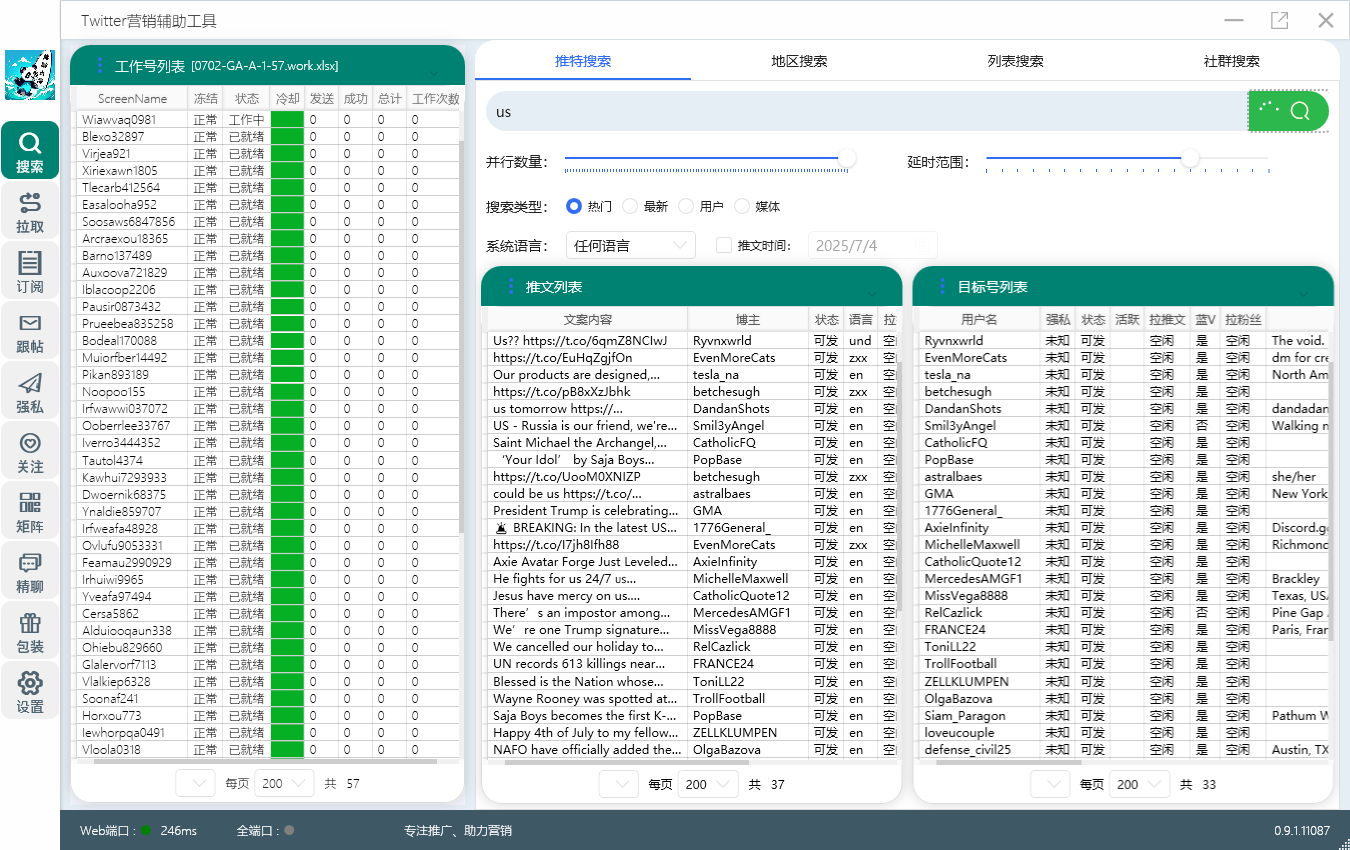Collapse the 目标号列表 panel with its chevron
The height and width of the screenshot is (850, 1350).
(1302, 293)
